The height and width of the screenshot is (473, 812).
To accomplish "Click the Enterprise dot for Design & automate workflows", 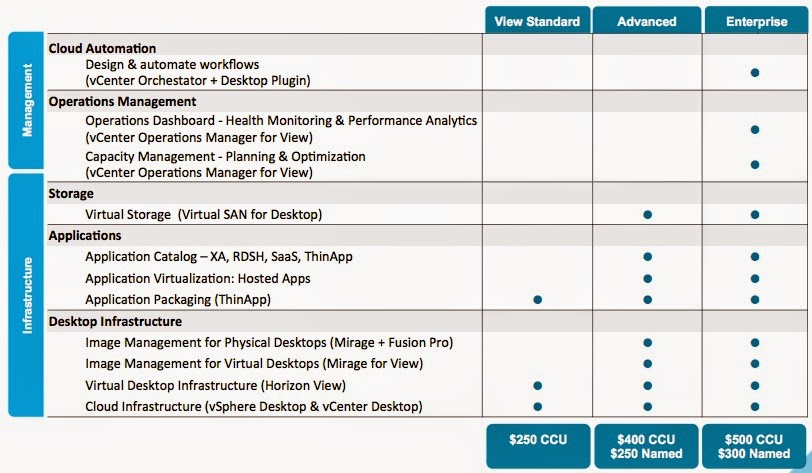I will tap(756, 72).
